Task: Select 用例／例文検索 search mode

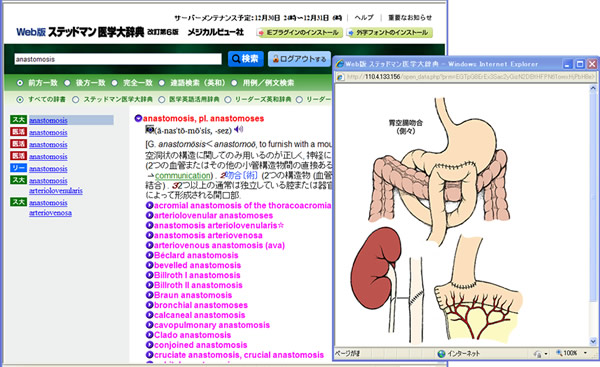Action: [x=234, y=83]
